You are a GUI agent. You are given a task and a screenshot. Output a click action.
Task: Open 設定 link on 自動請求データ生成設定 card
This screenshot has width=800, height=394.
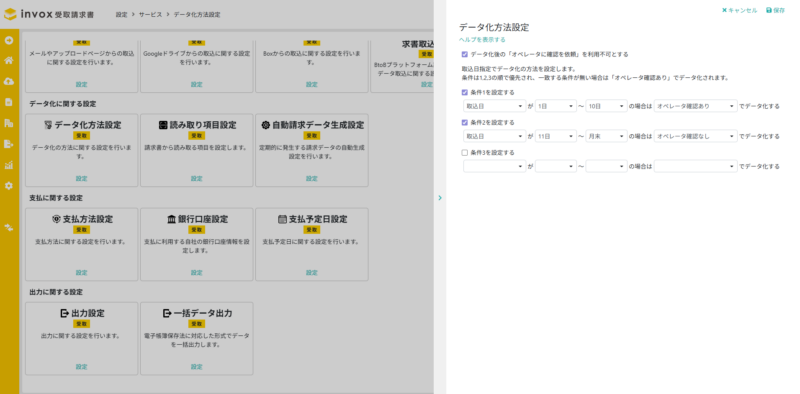[312, 179]
